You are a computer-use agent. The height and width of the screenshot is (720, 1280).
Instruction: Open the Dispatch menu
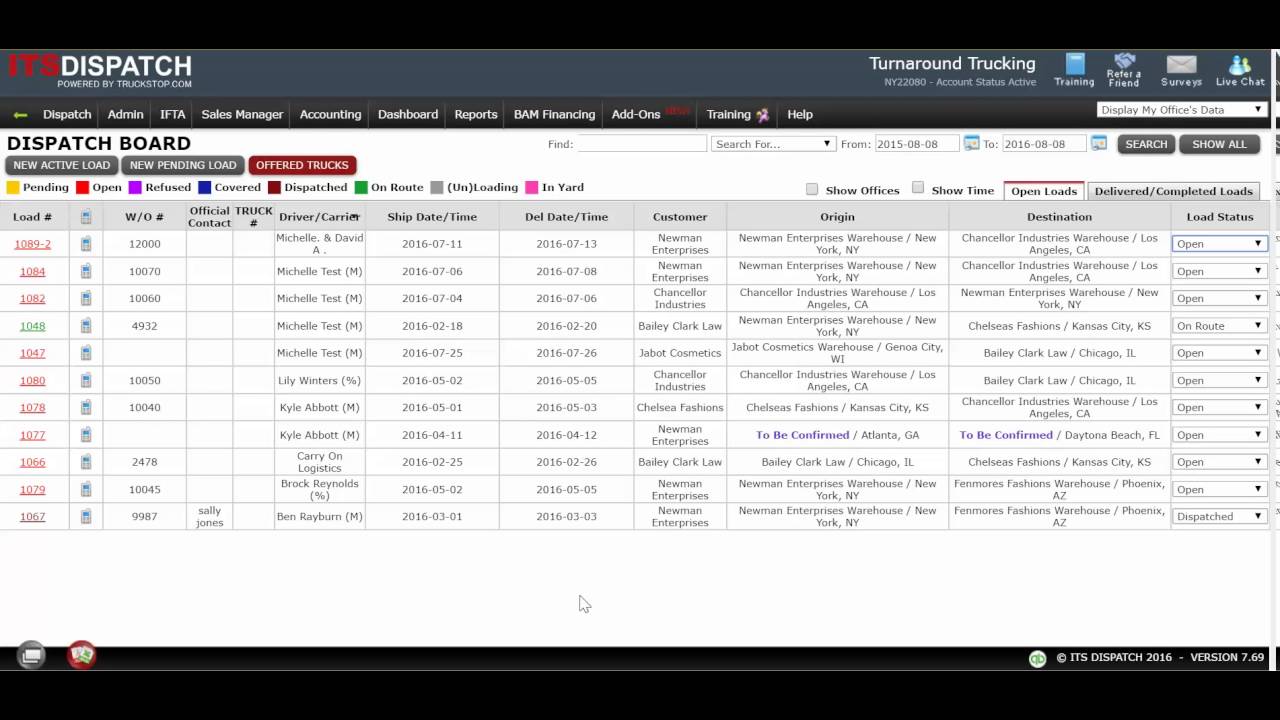coord(67,114)
